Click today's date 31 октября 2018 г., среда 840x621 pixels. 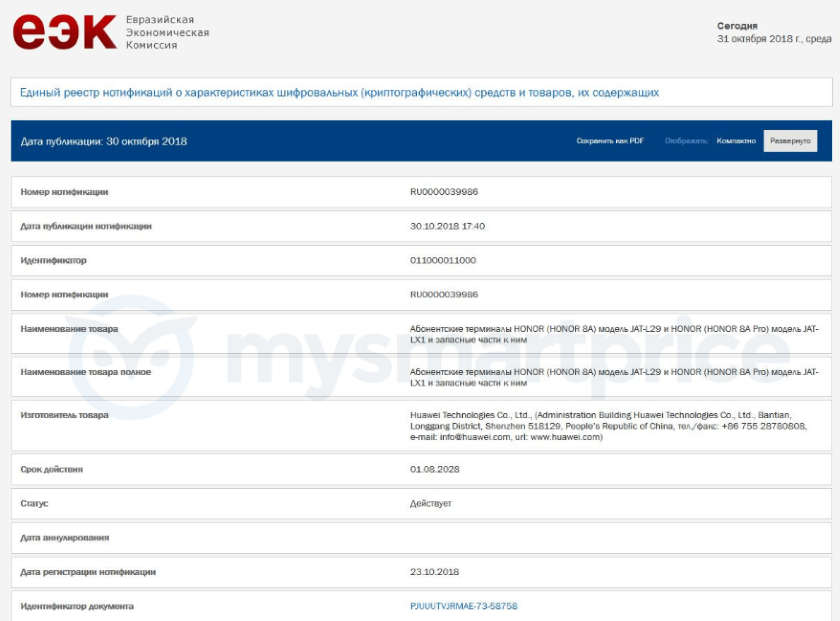point(774,39)
